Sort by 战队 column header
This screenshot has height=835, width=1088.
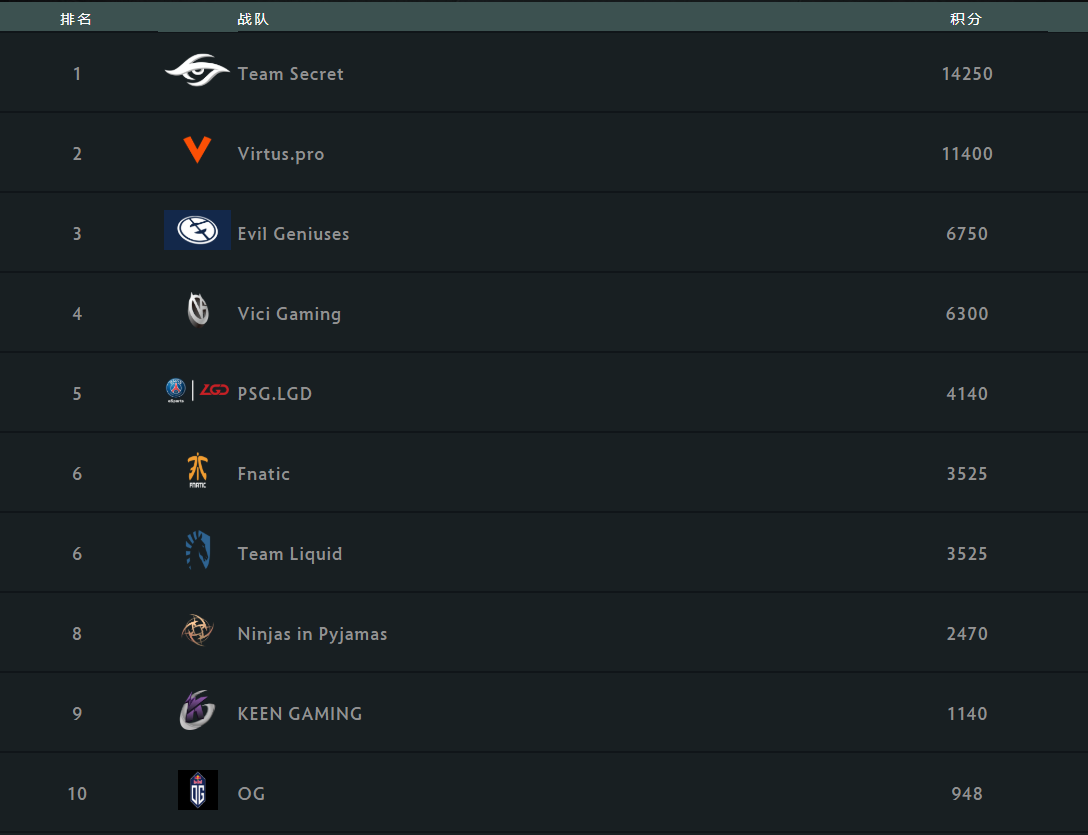click(253, 19)
